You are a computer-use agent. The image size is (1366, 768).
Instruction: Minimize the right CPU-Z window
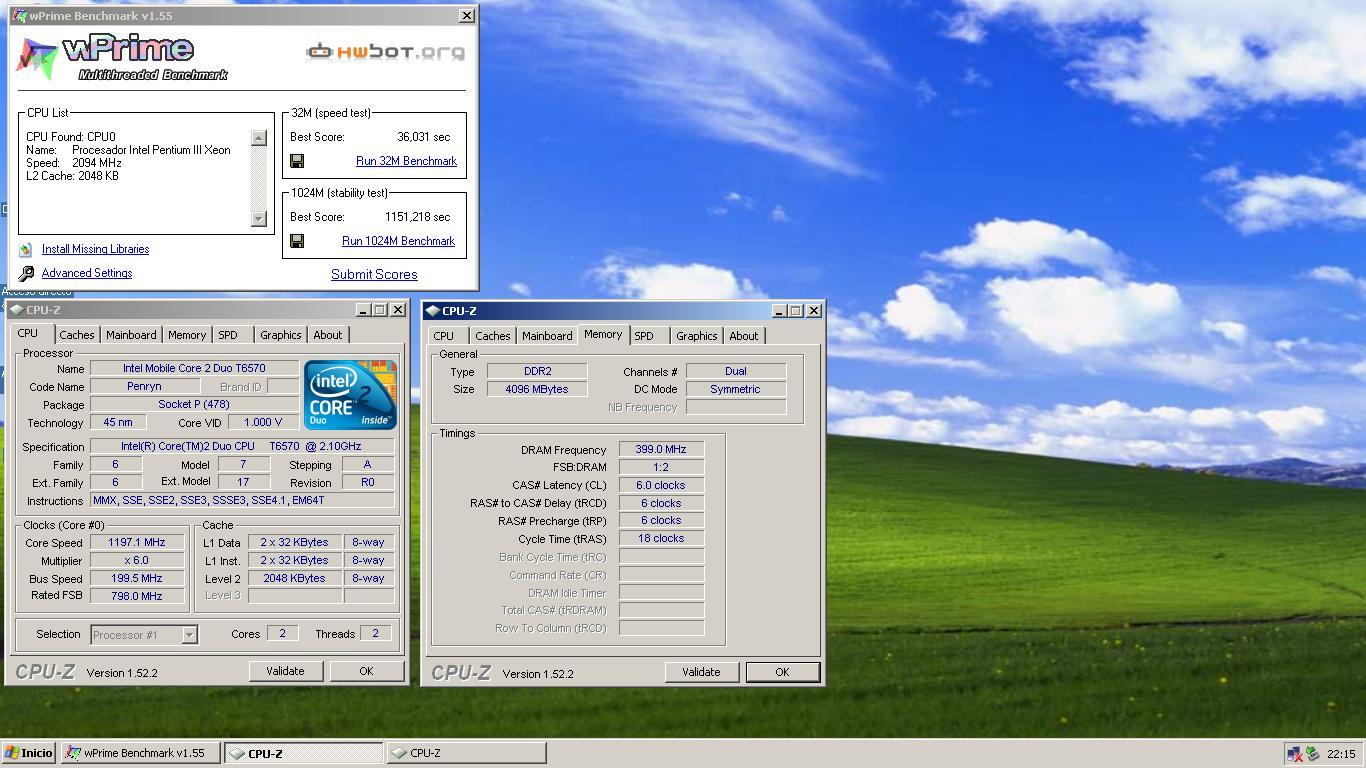point(779,311)
